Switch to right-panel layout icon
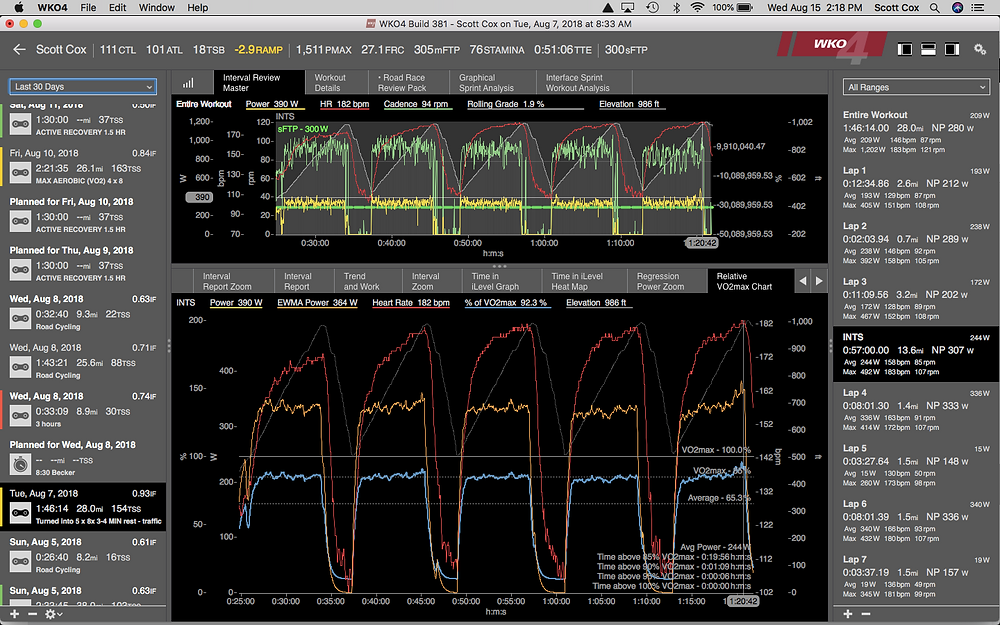 coord(952,49)
